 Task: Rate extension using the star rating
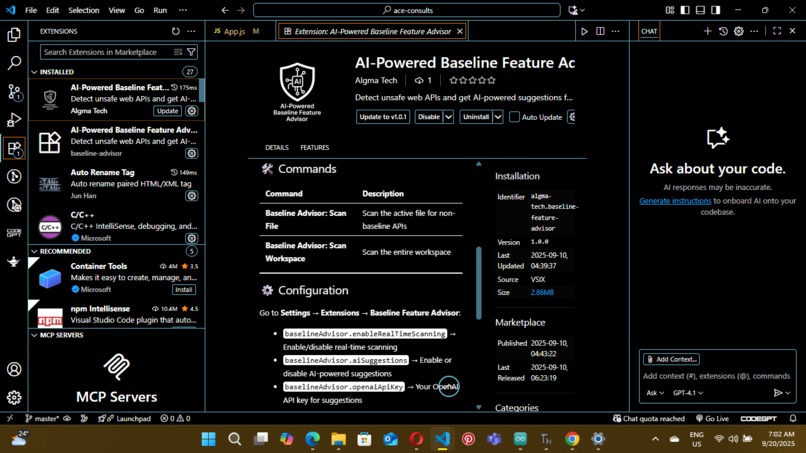tap(472, 80)
